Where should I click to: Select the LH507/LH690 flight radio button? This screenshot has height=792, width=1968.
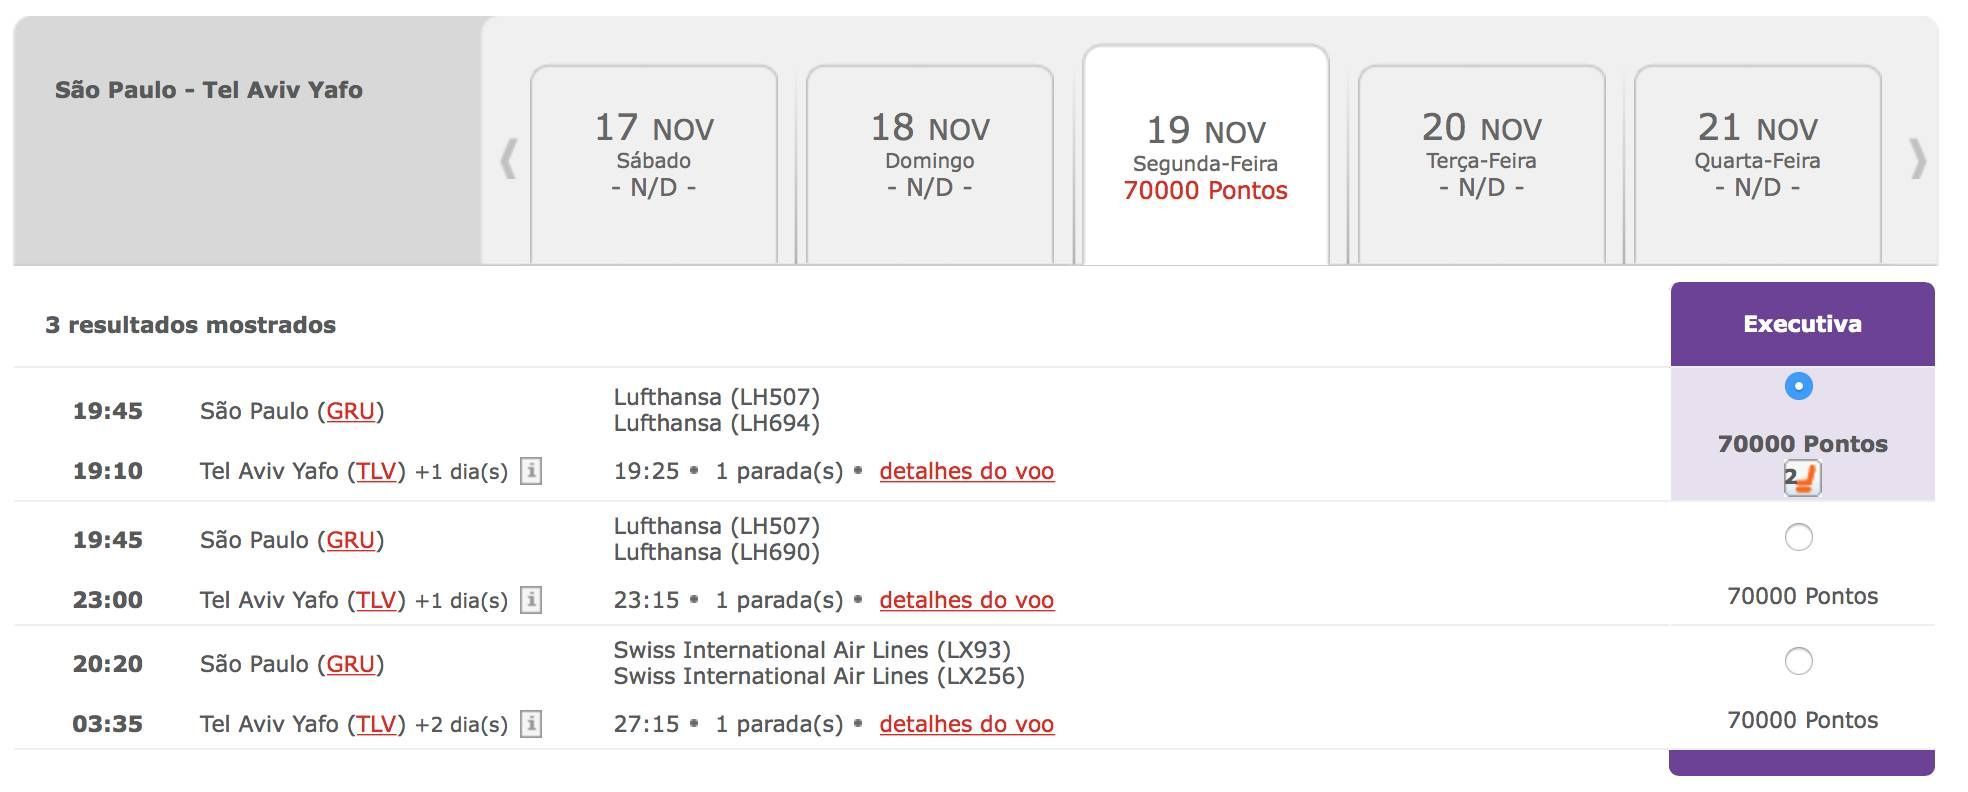[1798, 537]
